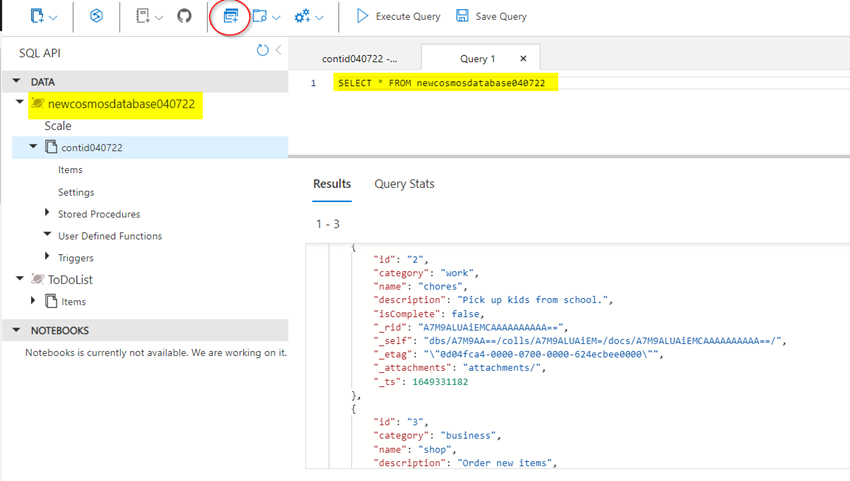Click the "Notebooks is currently not available" message

point(156,352)
